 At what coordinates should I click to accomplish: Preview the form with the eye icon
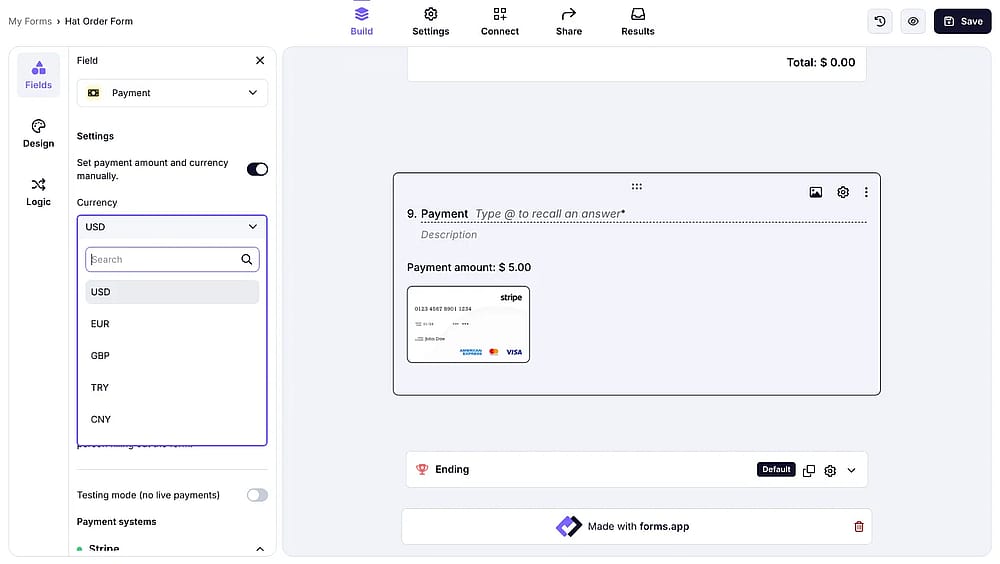coord(913,21)
